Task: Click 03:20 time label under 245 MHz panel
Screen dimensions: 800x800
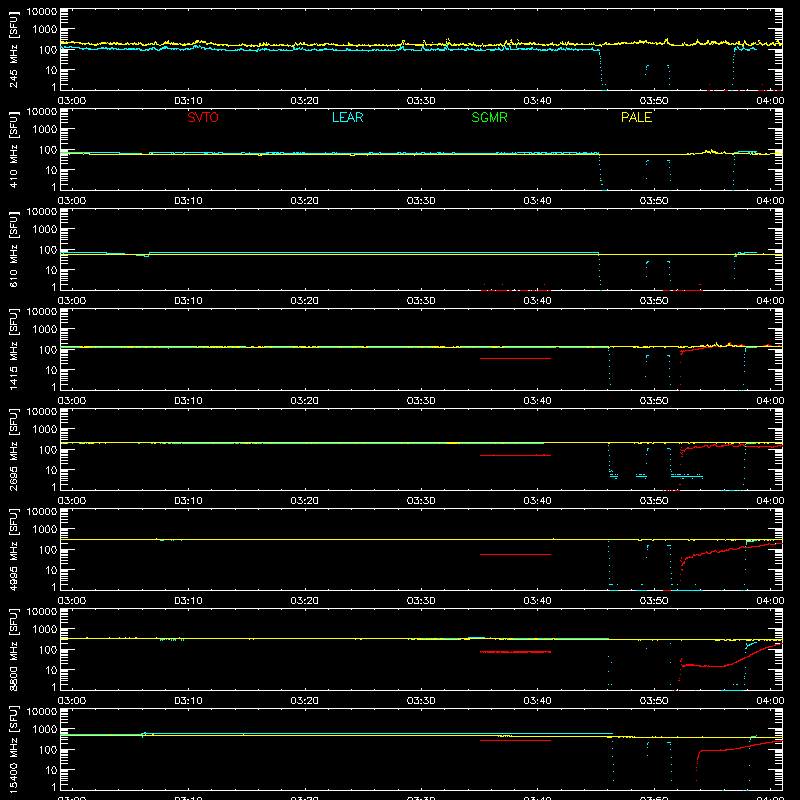Action: [x=305, y=101]
